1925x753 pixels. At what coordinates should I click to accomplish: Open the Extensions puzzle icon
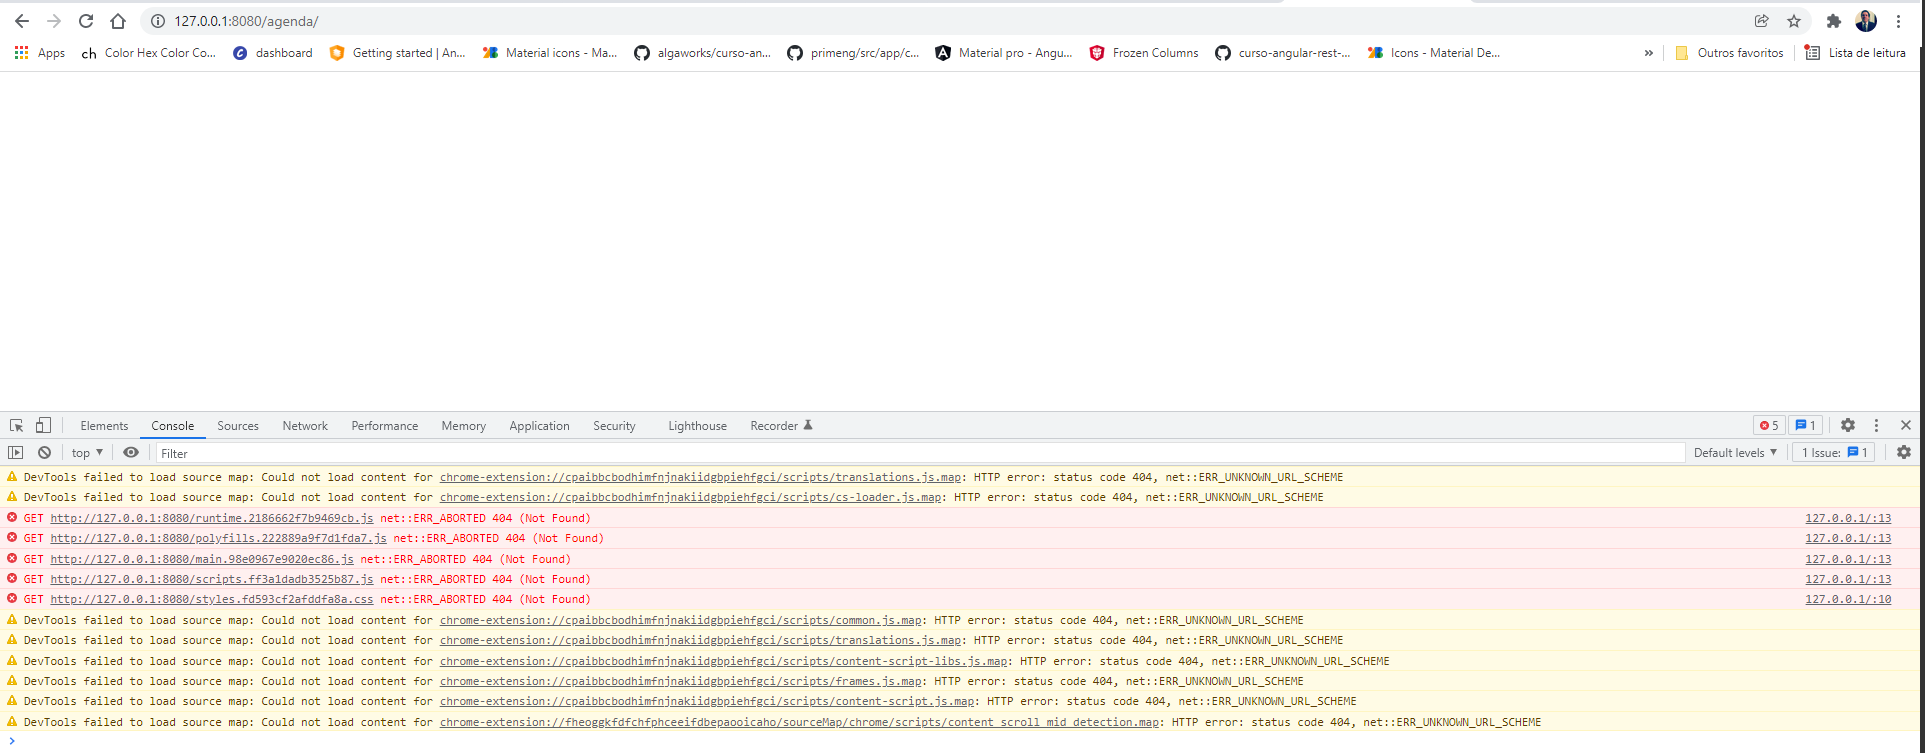1834,21
